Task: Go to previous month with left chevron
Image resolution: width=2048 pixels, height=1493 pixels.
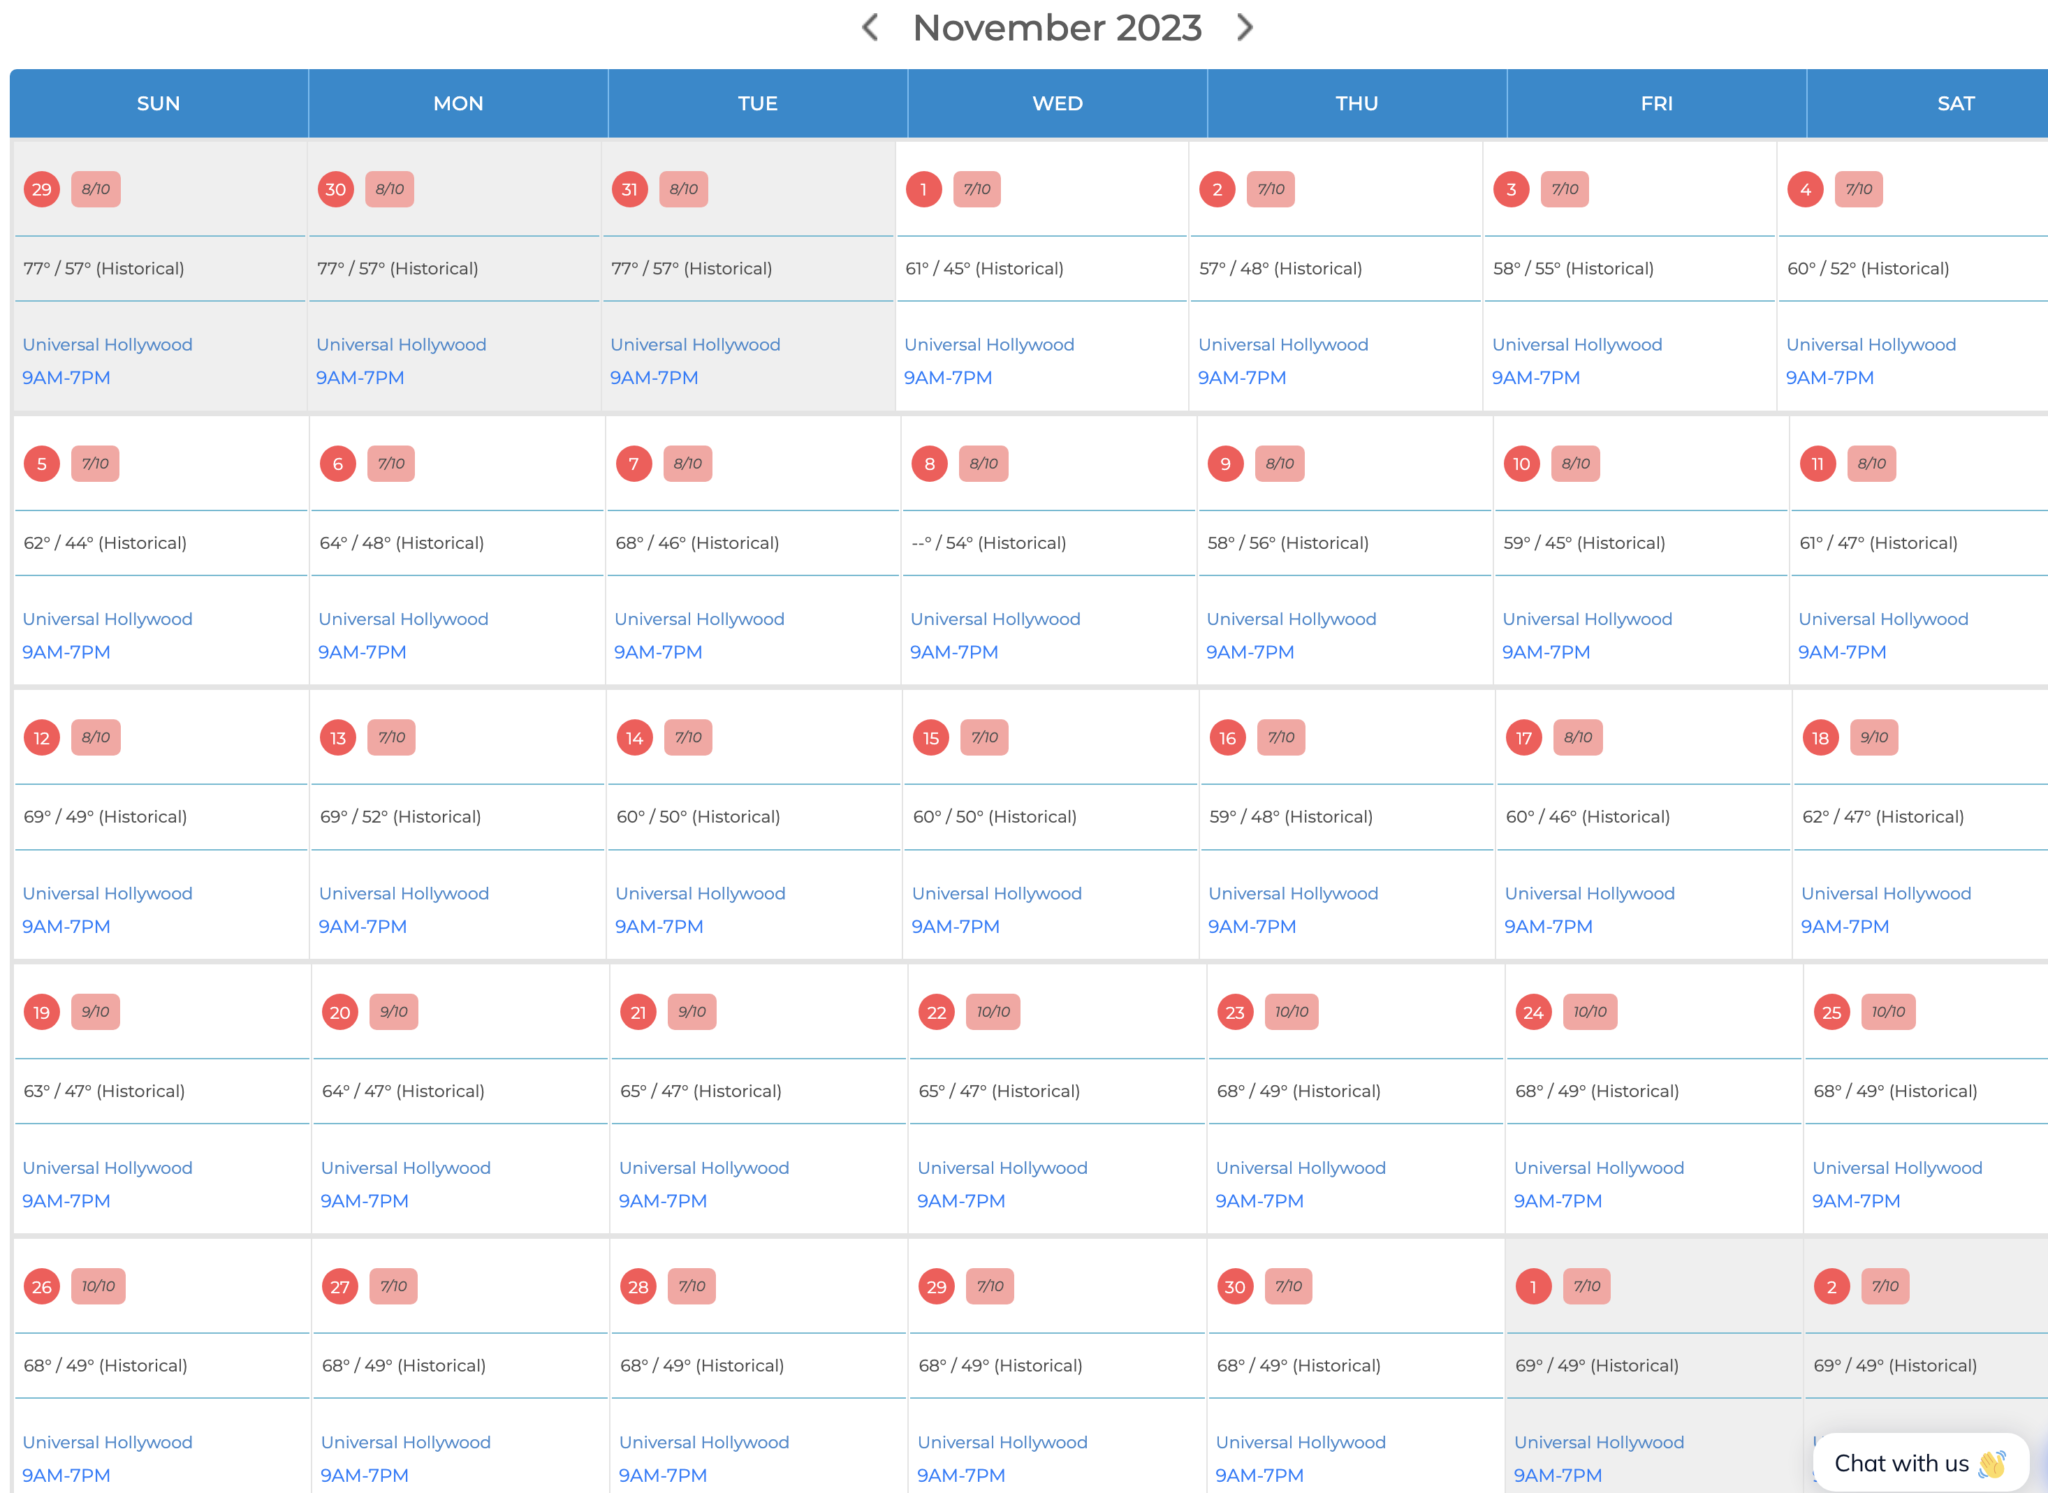Action: [870, 27]
